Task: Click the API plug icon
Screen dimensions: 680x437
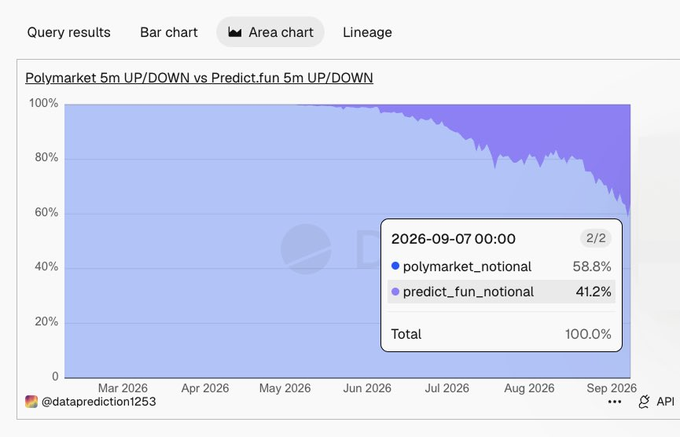Action: tap(644, 402)
